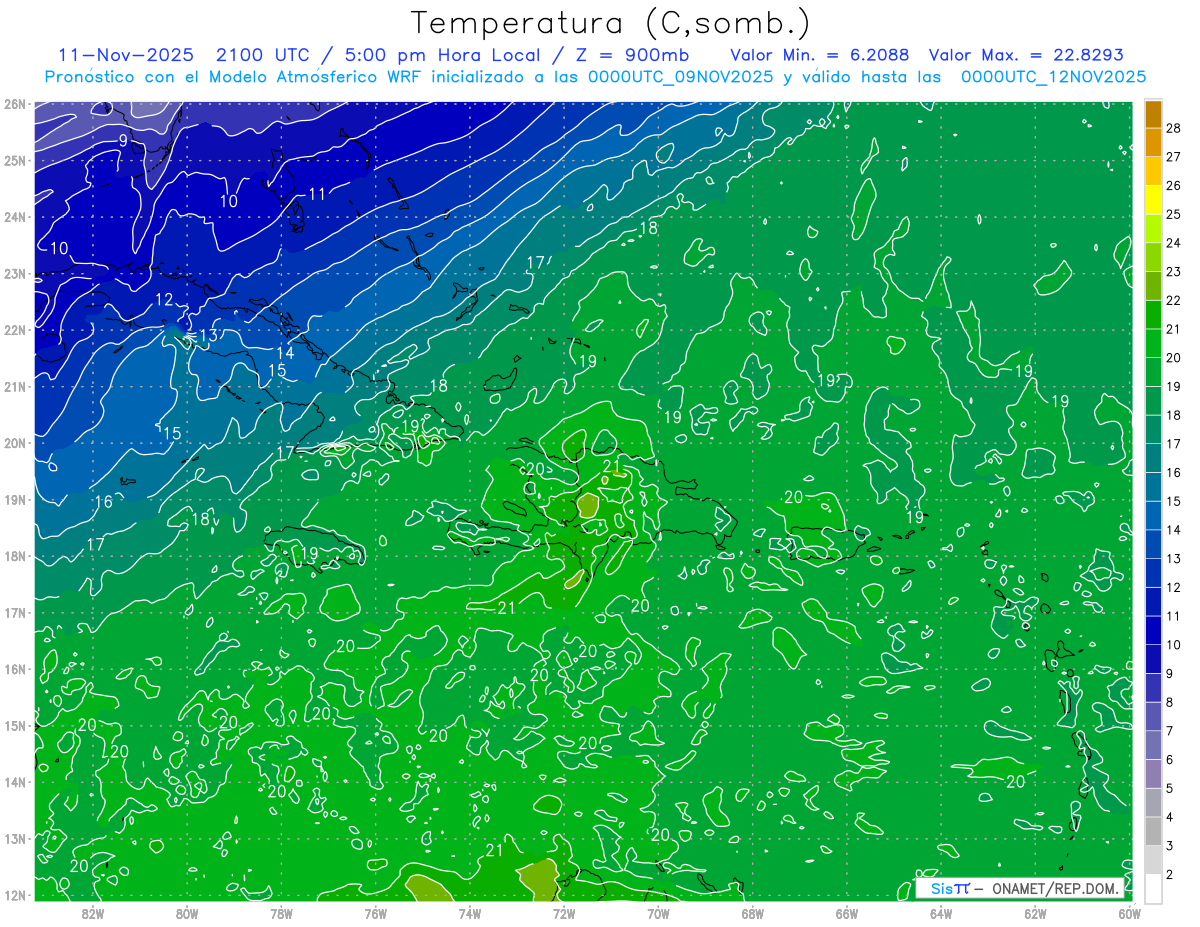The image size is (1200, 927).
Task: Click the "70W" longitude axis label
Action: click(658, 912)
